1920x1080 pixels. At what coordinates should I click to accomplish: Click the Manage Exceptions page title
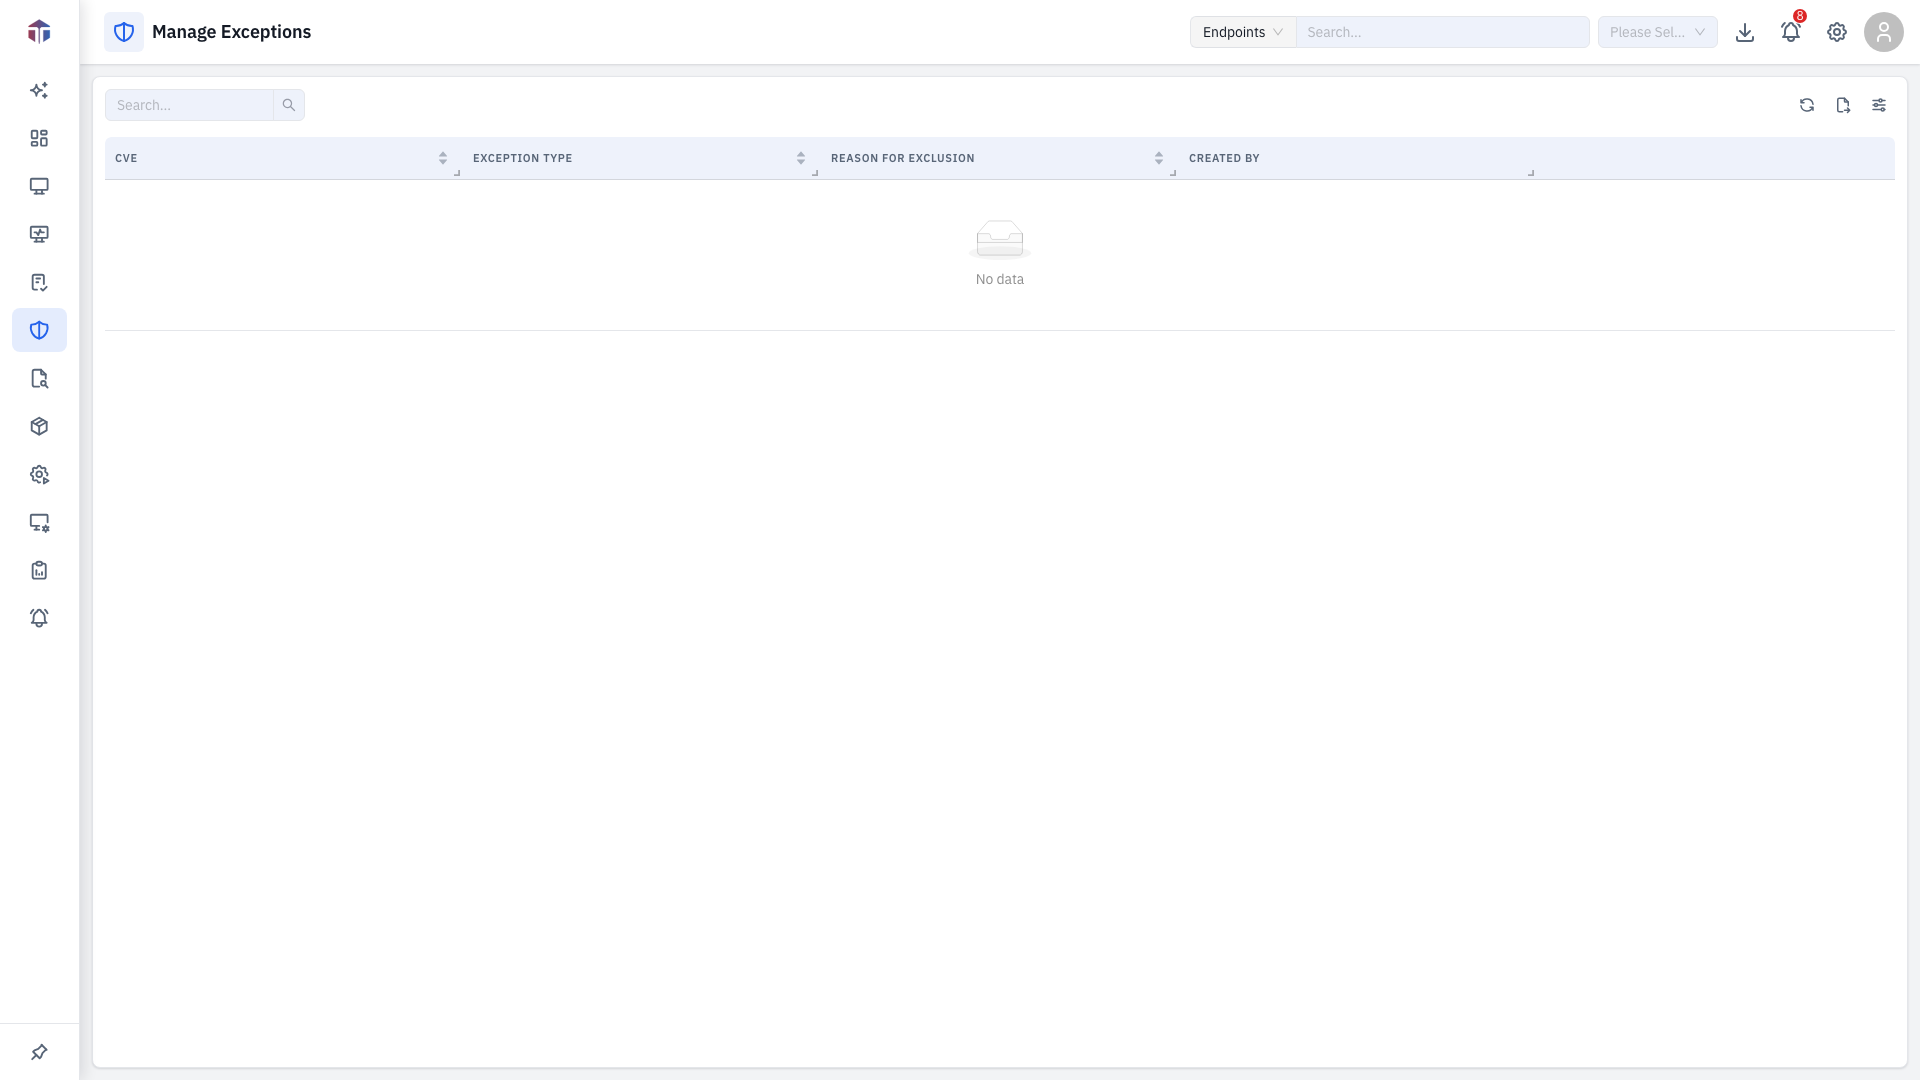[231, 32]
